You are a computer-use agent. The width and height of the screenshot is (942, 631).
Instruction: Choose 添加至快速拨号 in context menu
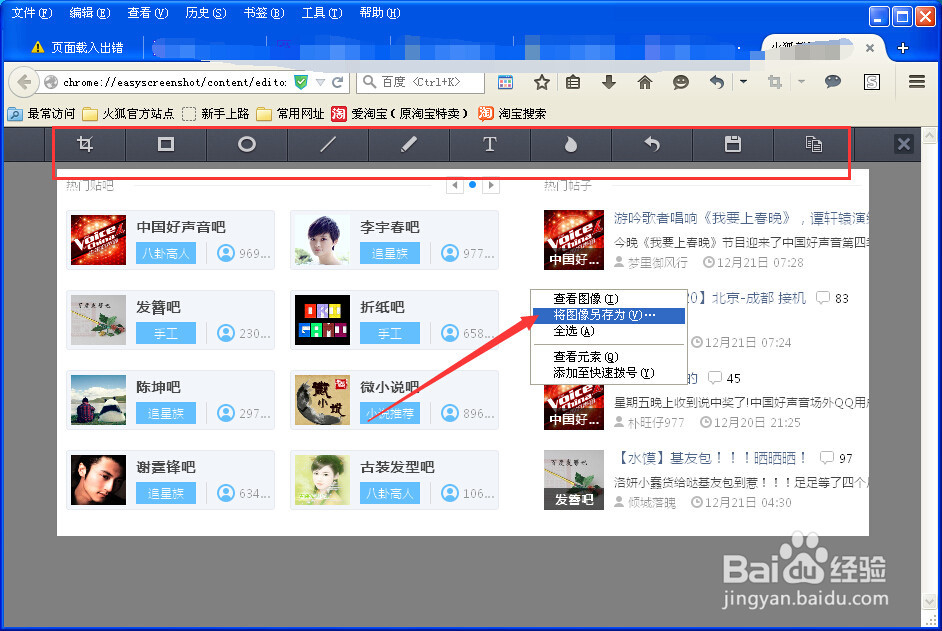608,373
